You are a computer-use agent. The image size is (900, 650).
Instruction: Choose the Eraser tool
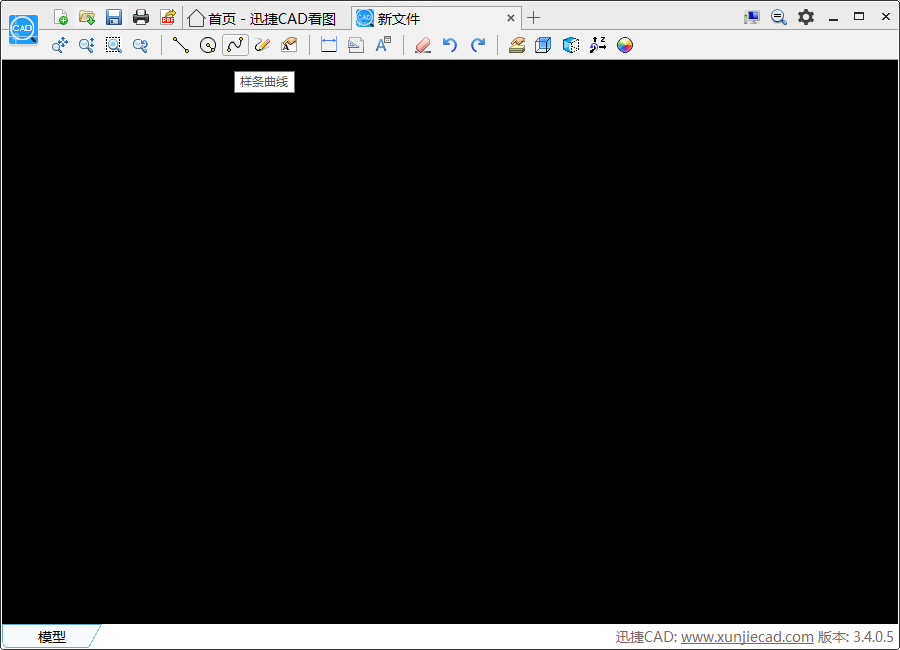pos(422,45)
